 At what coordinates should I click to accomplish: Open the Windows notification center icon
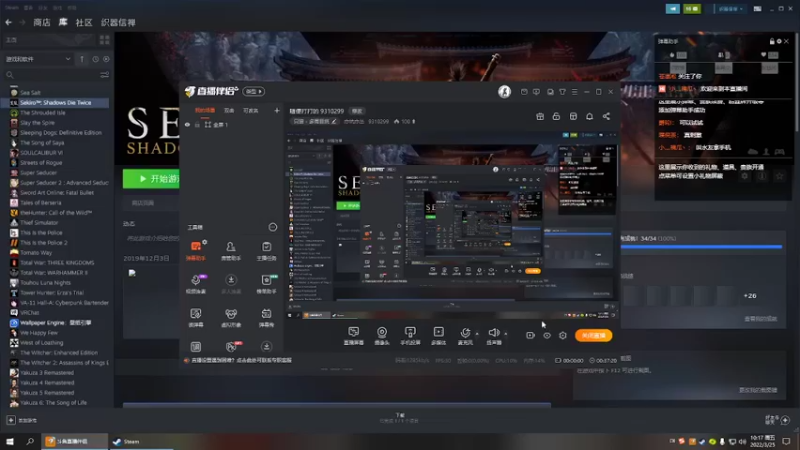[x=786, y=441]
